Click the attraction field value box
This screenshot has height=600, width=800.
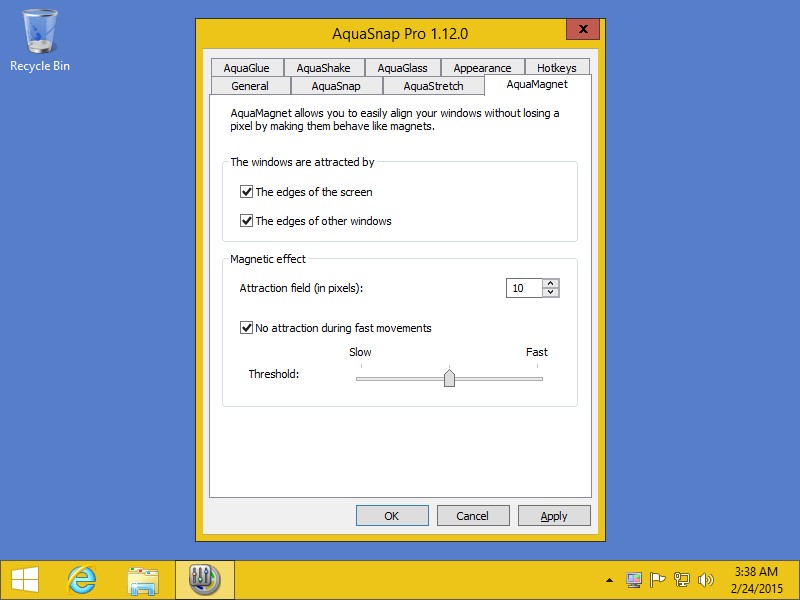(524, 288)
